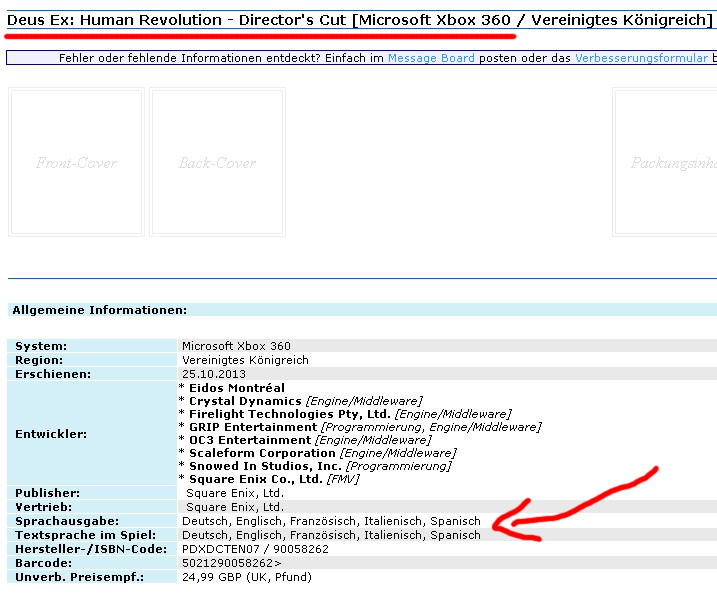717x600 pixels.
Task: Open the Verbesserungsformular link
Action: pyautogui.click(x=641, y=58)
